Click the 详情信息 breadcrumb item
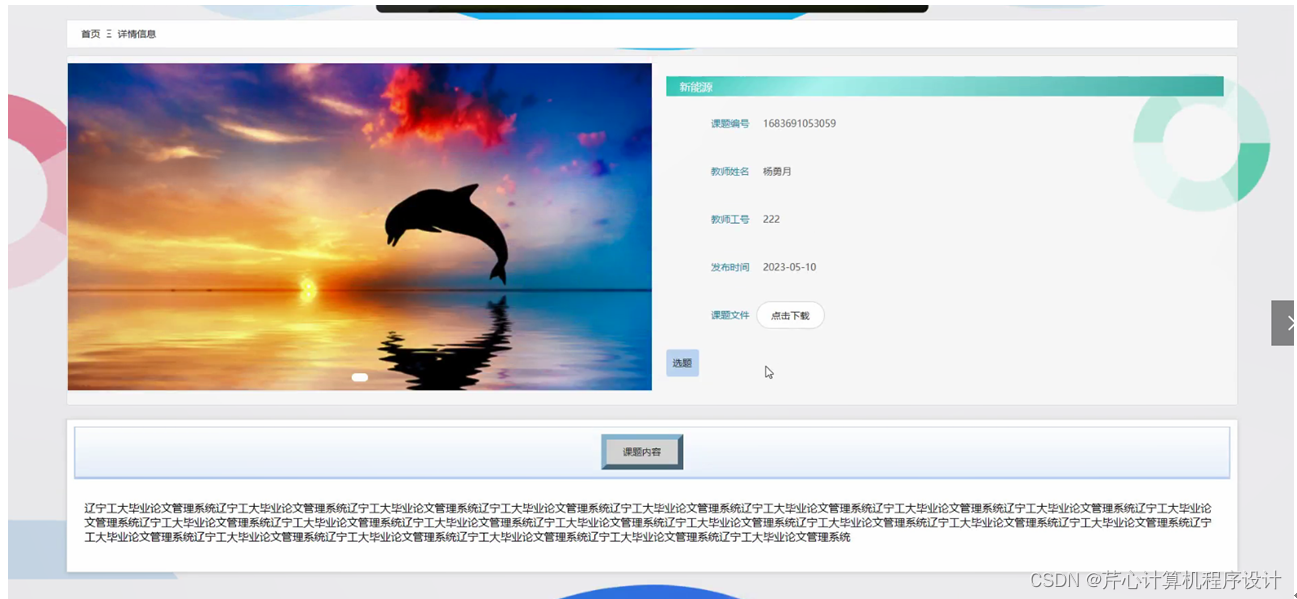The image size is (1297, 599). pos(136,34)
